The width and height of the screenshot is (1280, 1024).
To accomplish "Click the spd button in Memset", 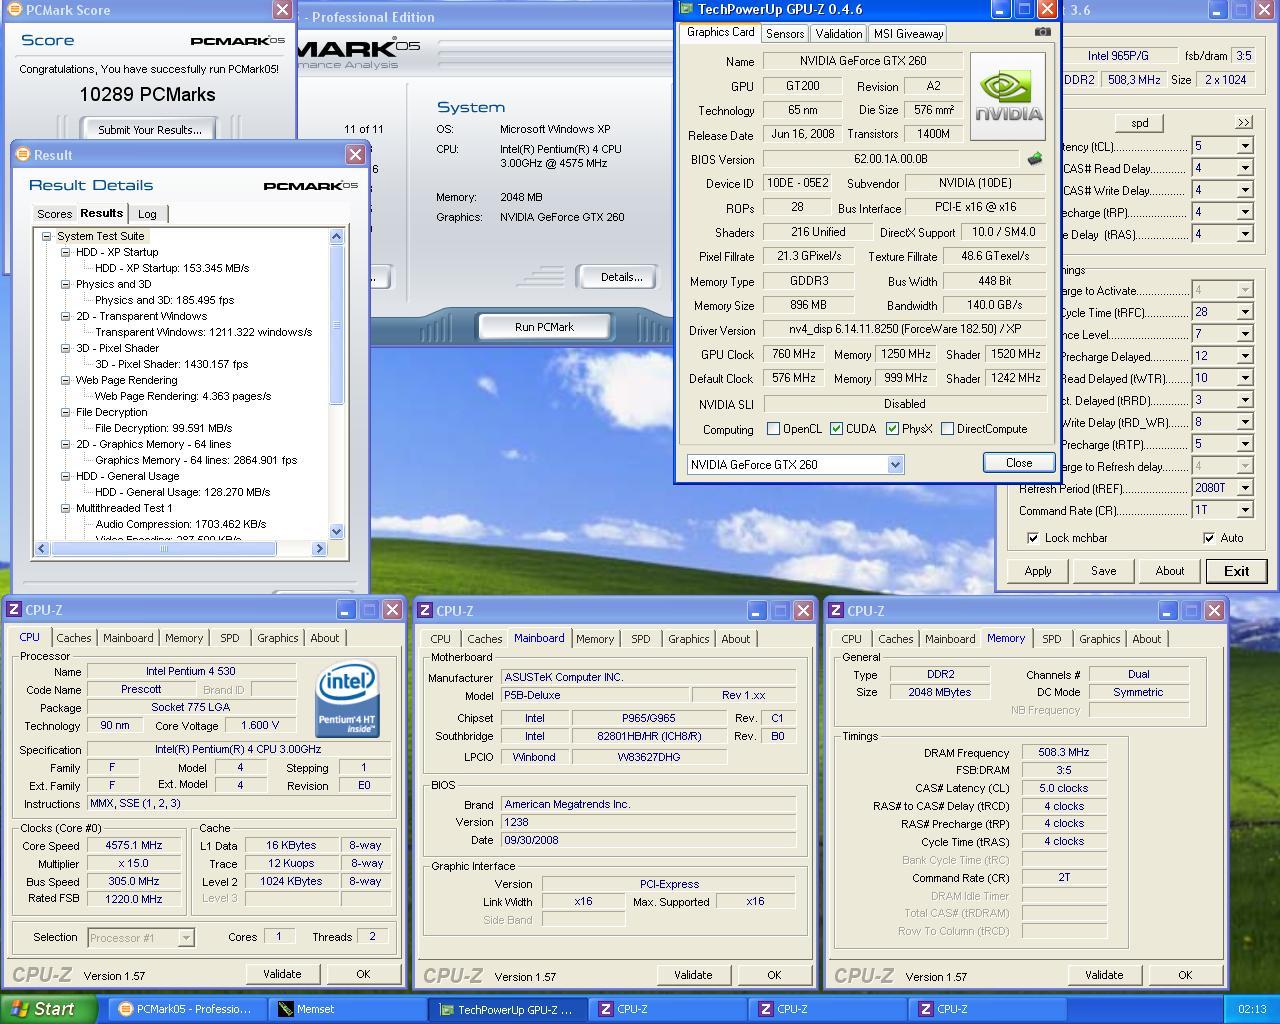I will click(1140, 123).
